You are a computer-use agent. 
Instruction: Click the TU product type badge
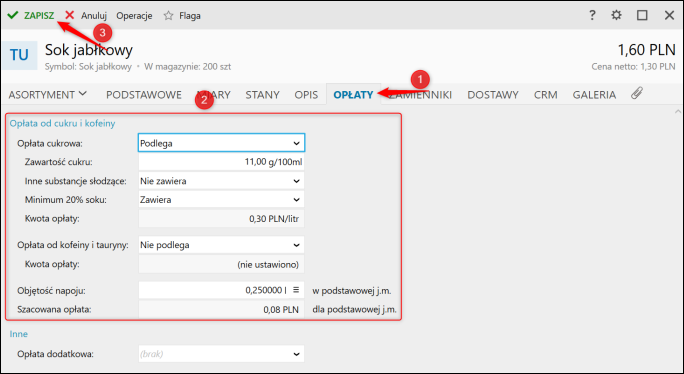[x=19, y=55]
